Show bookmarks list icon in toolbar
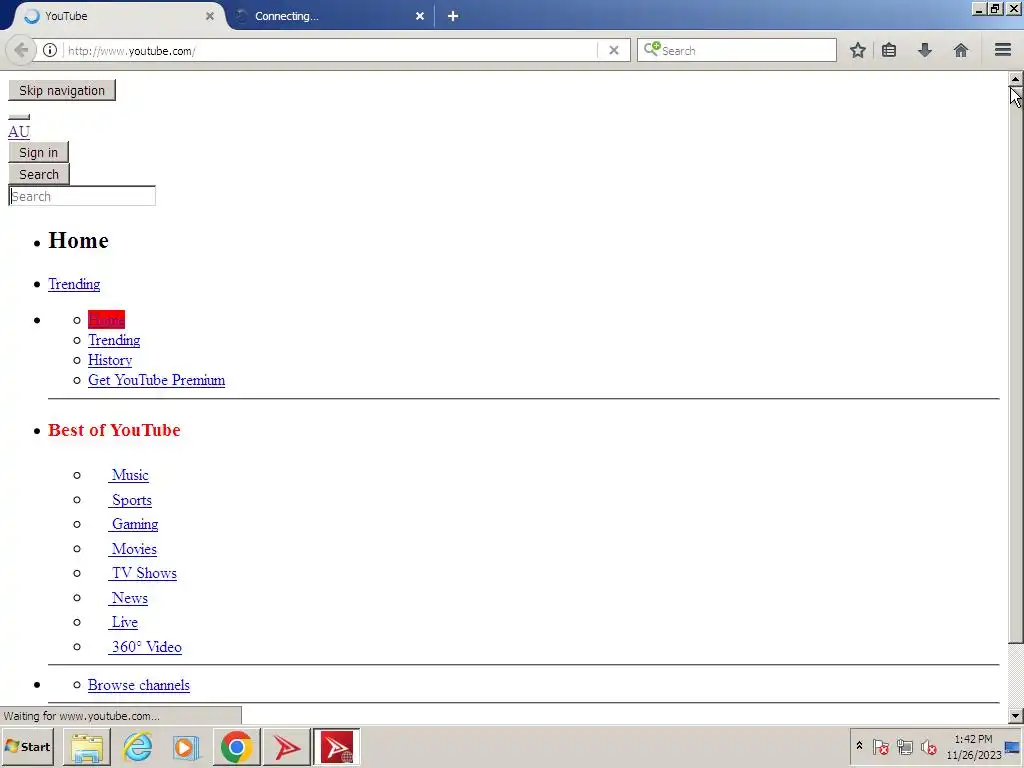The height and width of the screenshot is (768, 1024). [x=889, y=50]
